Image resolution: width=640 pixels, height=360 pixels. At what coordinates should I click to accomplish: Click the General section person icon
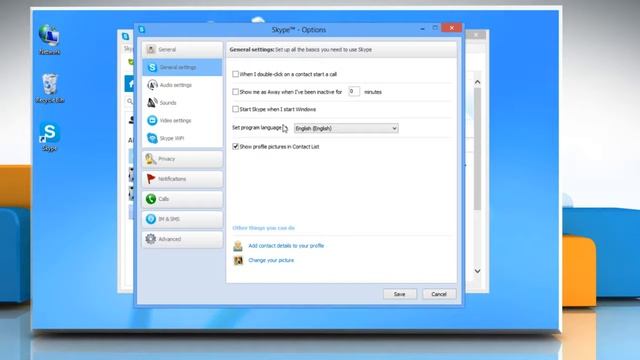[151, 49]
